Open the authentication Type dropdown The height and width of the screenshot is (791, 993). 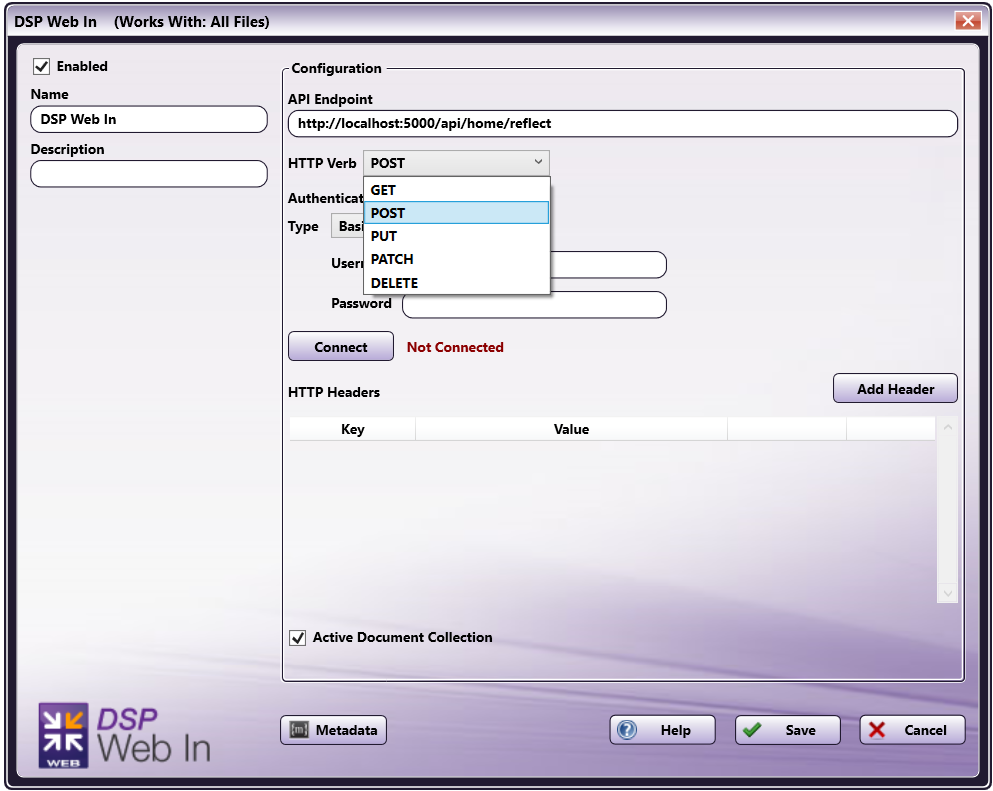(x=347, y=226)
